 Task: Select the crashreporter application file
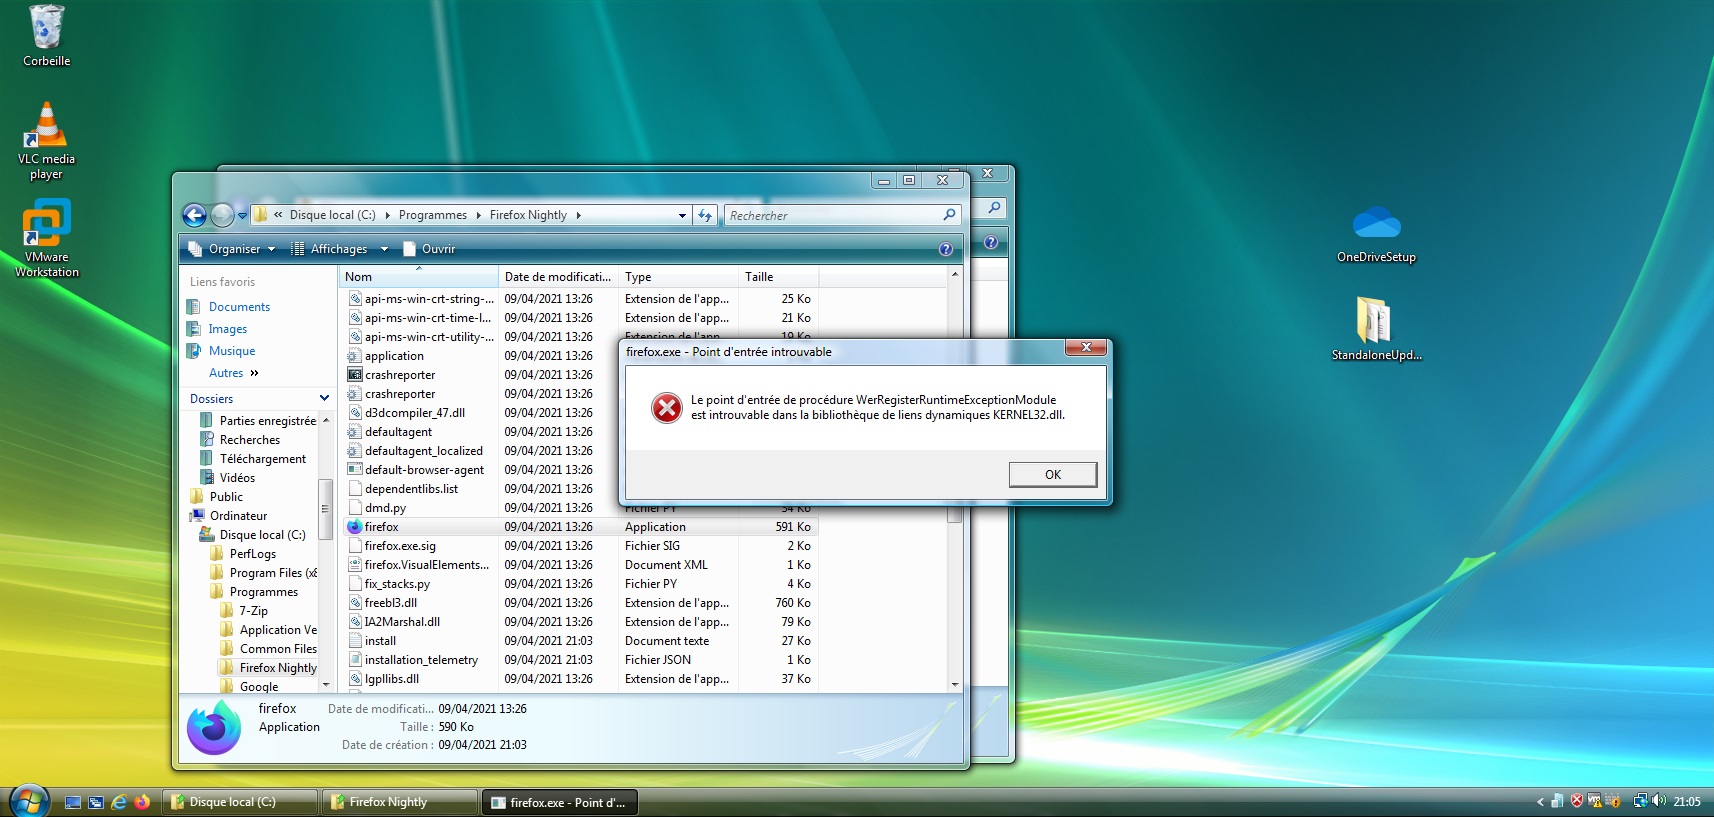click(x=391, y=375)
